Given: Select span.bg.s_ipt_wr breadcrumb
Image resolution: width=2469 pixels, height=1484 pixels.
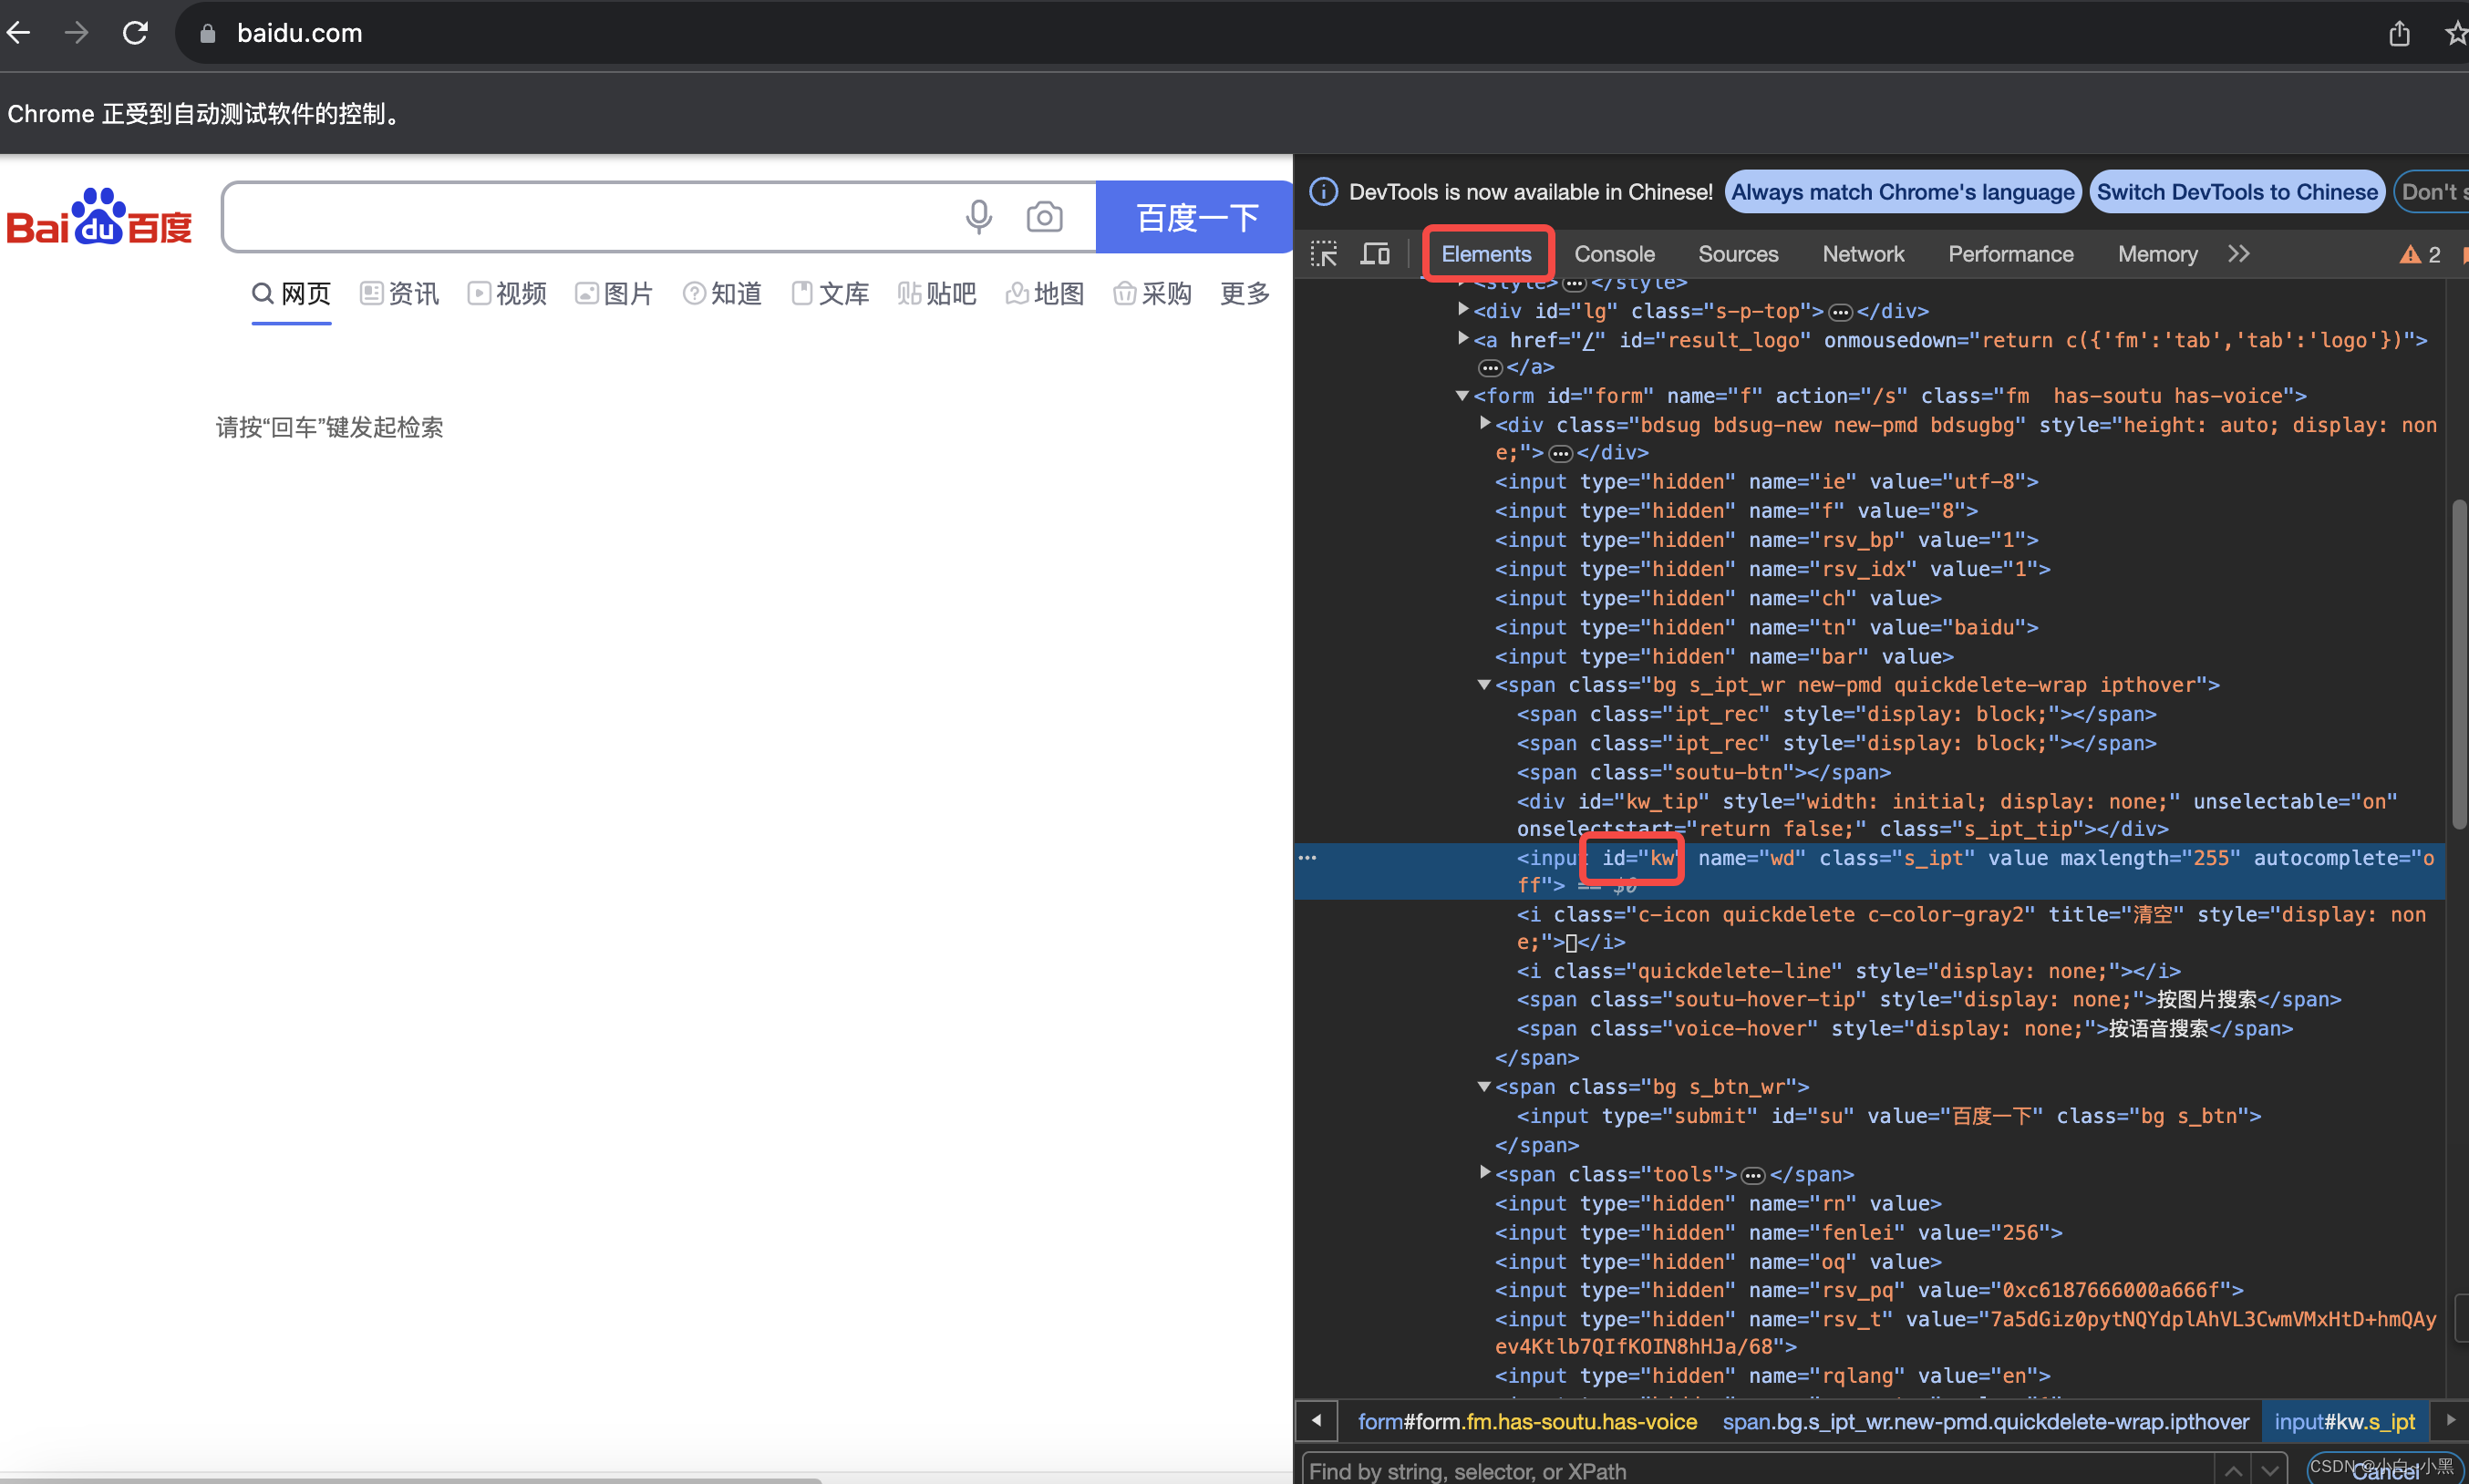Looking at the screenshot, I should click(1985, 1421).
